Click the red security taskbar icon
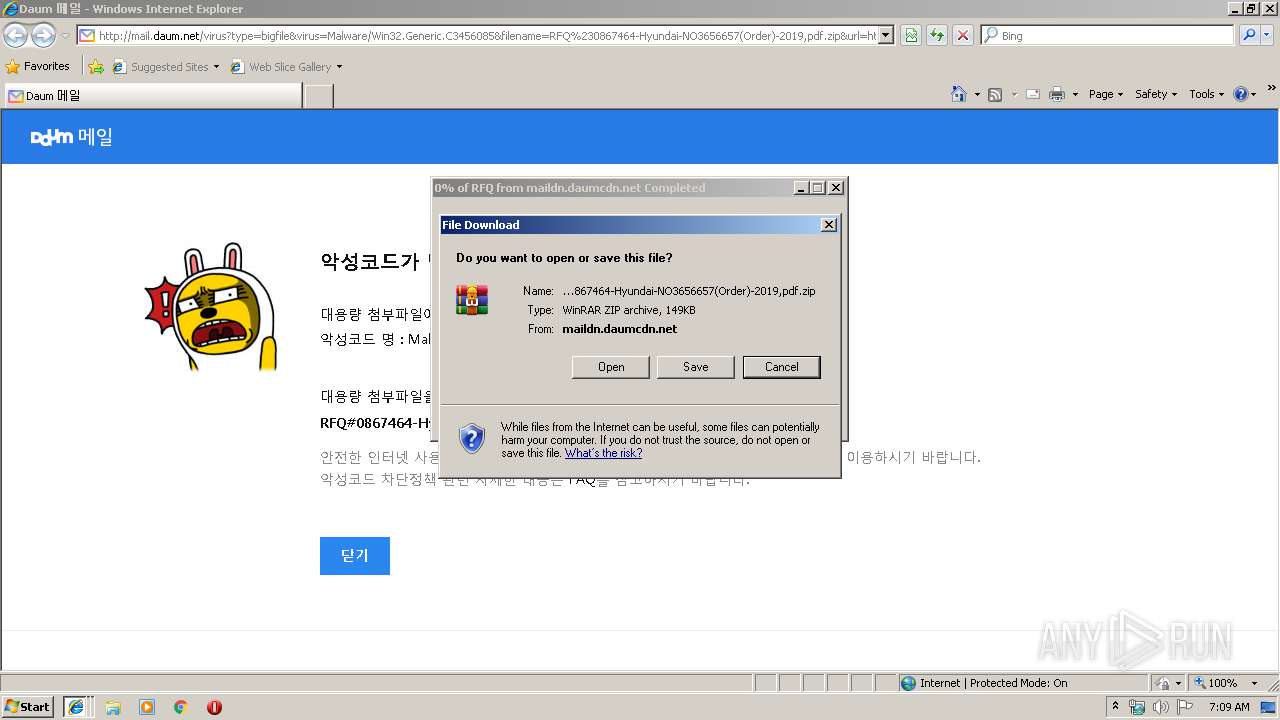Viewport: 1280px width, 720px height. [214, 707]
